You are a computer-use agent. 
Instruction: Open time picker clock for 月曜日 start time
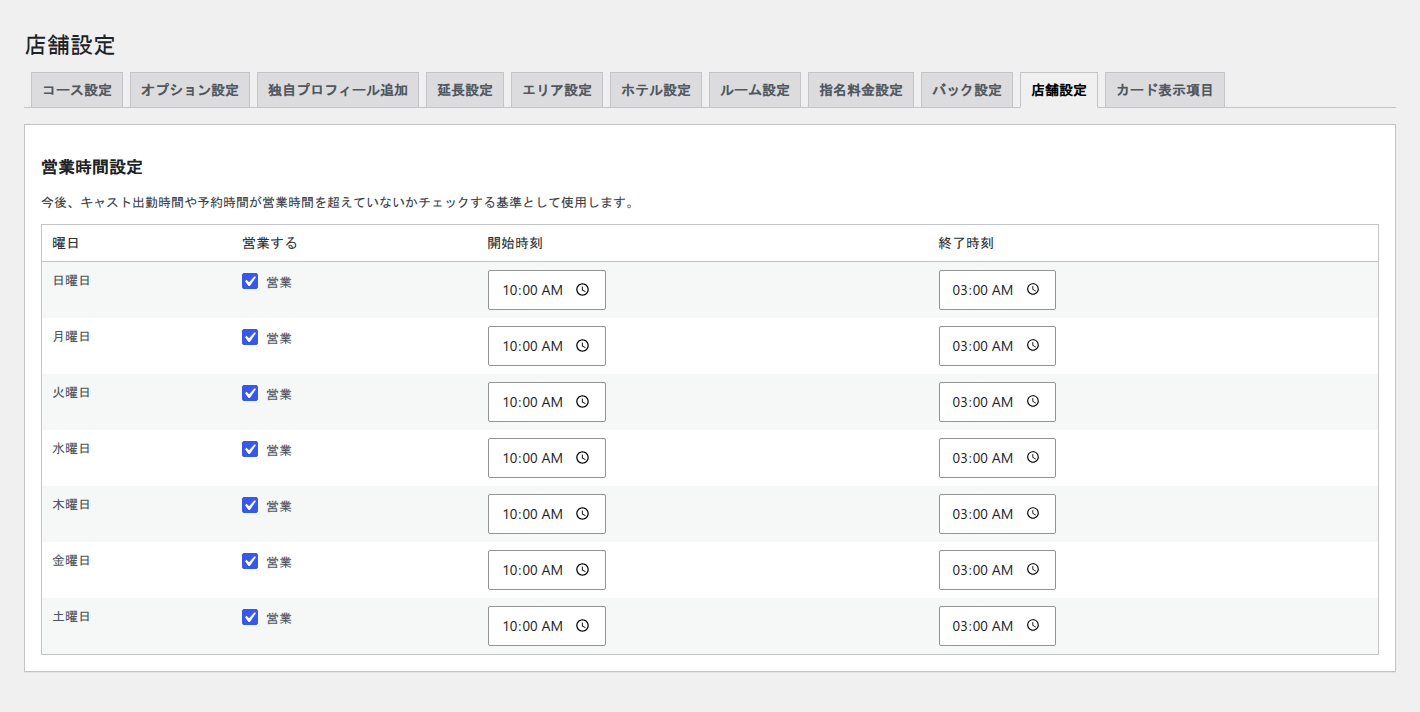[x=583, y=346]
